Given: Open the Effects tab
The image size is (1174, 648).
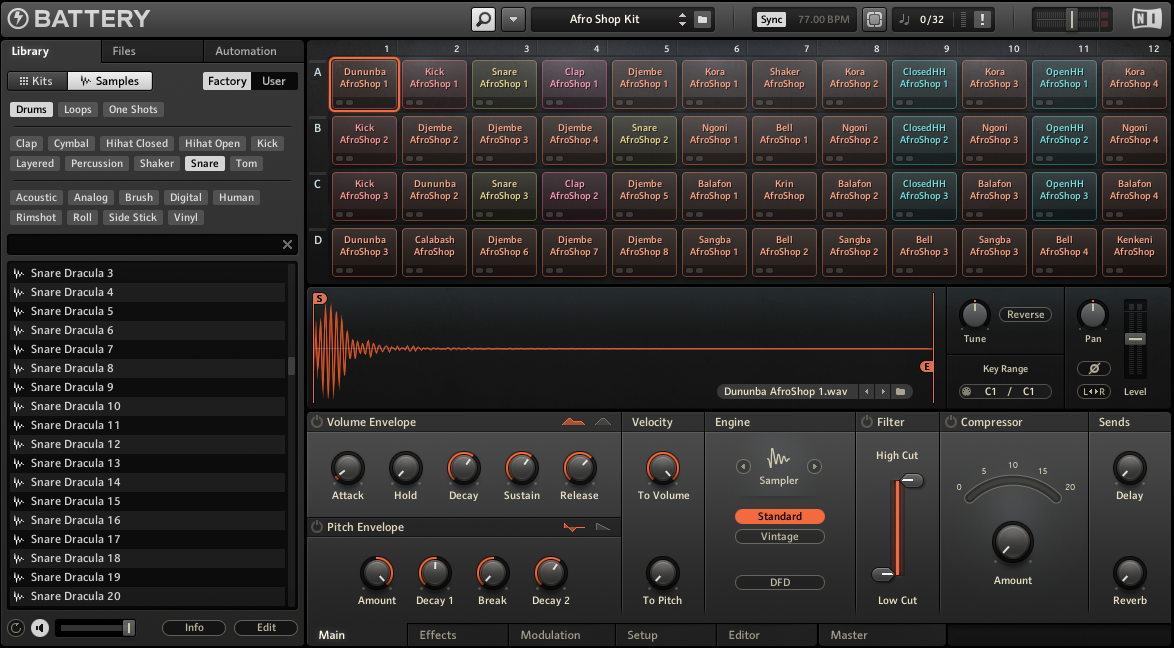Looking at the screenshot, I should tap(438, 635).
